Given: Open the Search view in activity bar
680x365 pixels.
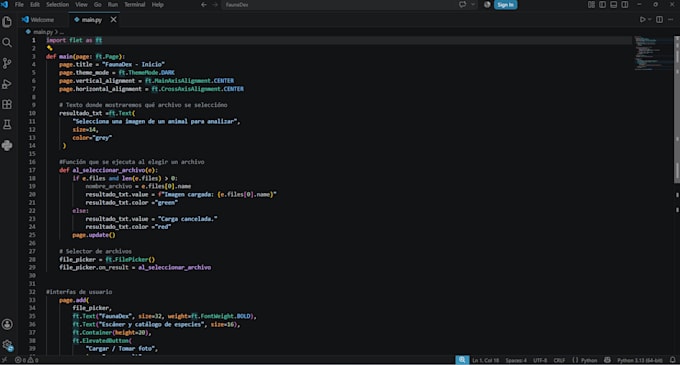Looking at the screenshot, I should 7,42.
